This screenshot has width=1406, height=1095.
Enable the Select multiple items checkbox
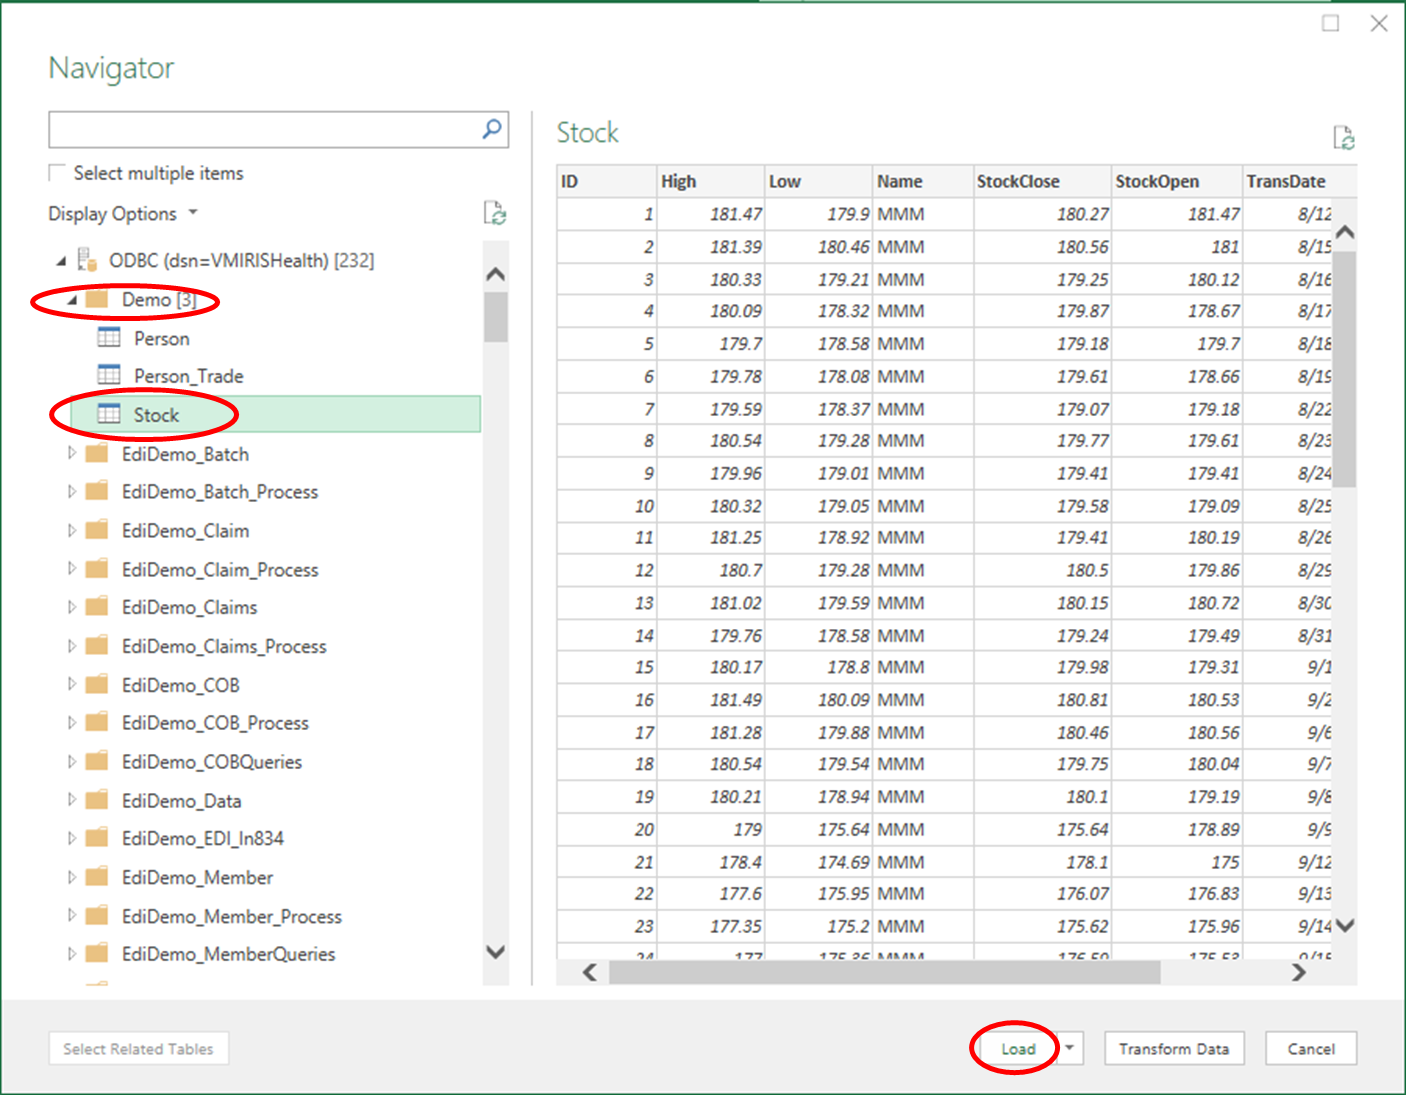pyautogui.click(x=58, y=173)
